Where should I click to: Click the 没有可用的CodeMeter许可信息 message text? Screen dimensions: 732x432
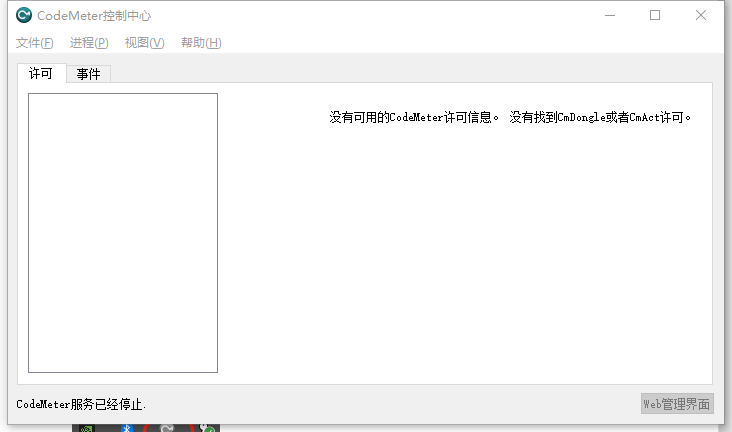(414, 117)
